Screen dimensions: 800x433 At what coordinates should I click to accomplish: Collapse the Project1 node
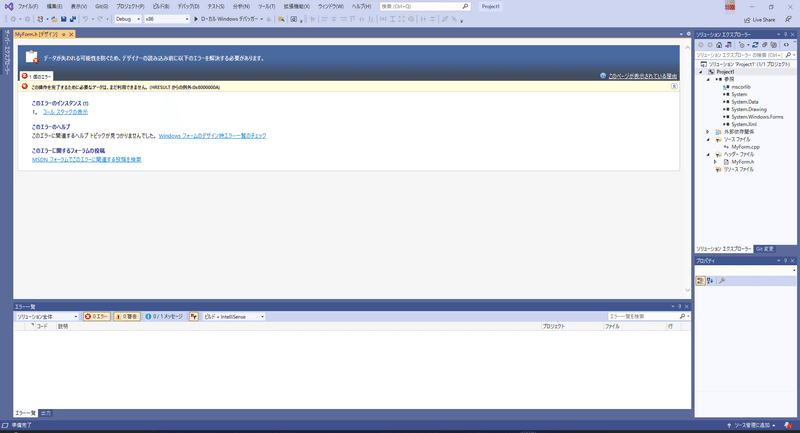coord(701,72)
